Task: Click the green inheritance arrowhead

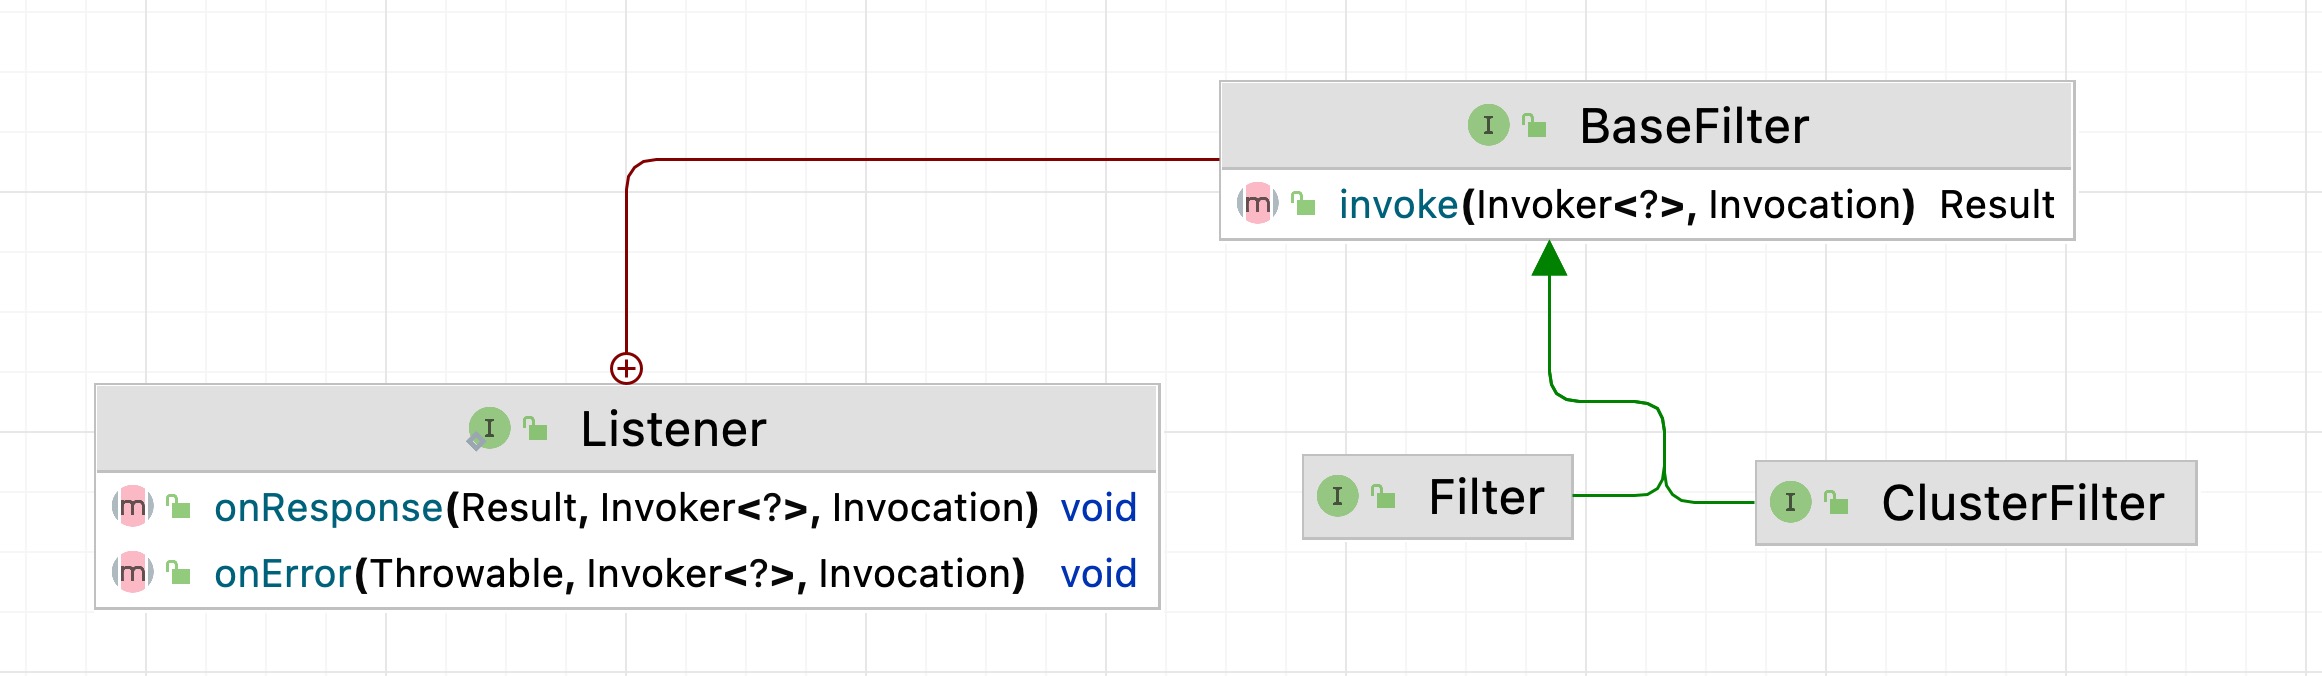Action: (1549, 258)
